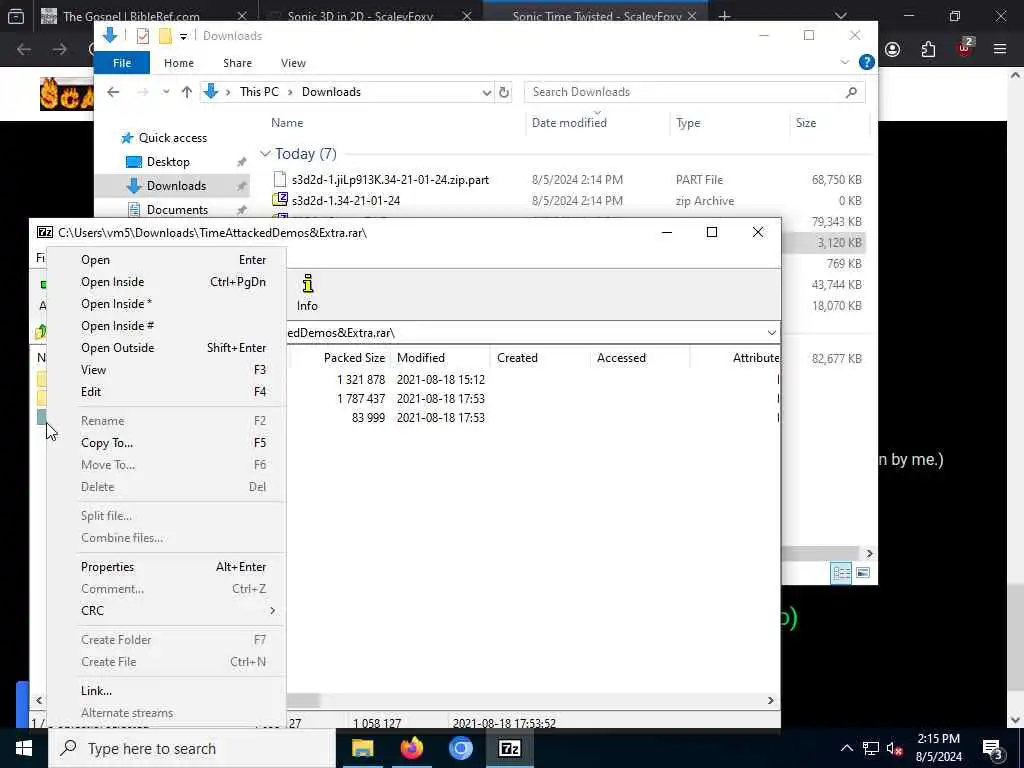Image resolution: width=1024 pixels, height=768 pixels.
Task: Open Documents in navigation pane
Action: [x=177, y=210]
